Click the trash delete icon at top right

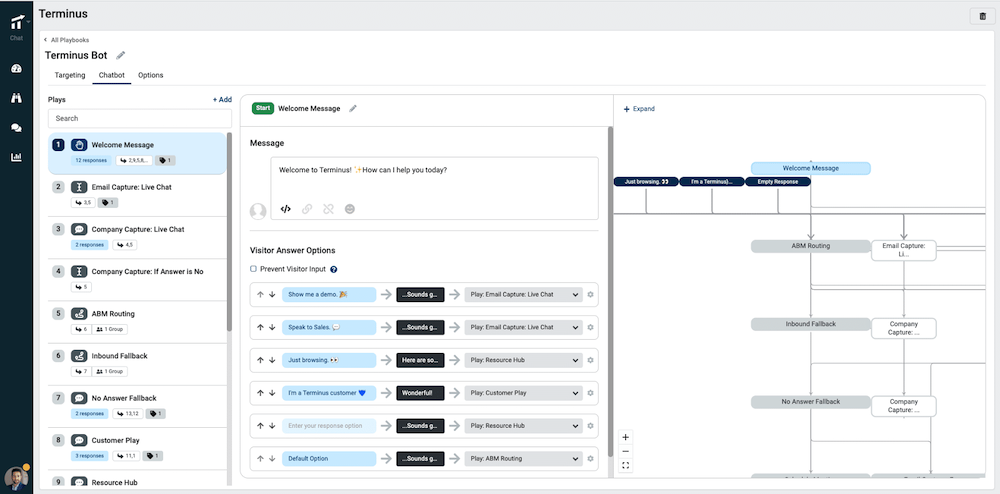point(982,16)
